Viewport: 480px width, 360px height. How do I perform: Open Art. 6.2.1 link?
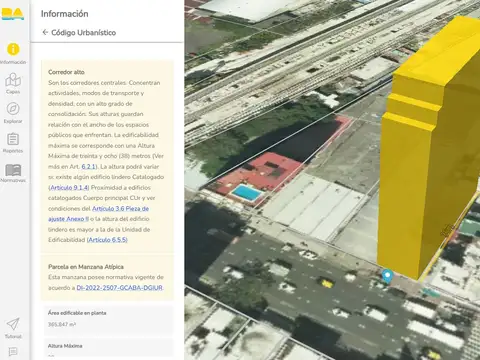point(88,166)
